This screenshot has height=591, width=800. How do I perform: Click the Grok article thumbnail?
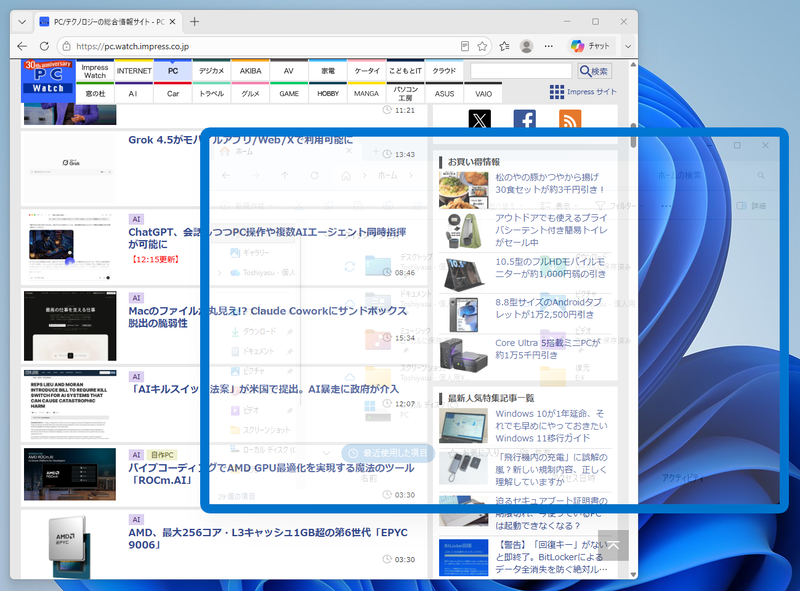tap(70, 168)
